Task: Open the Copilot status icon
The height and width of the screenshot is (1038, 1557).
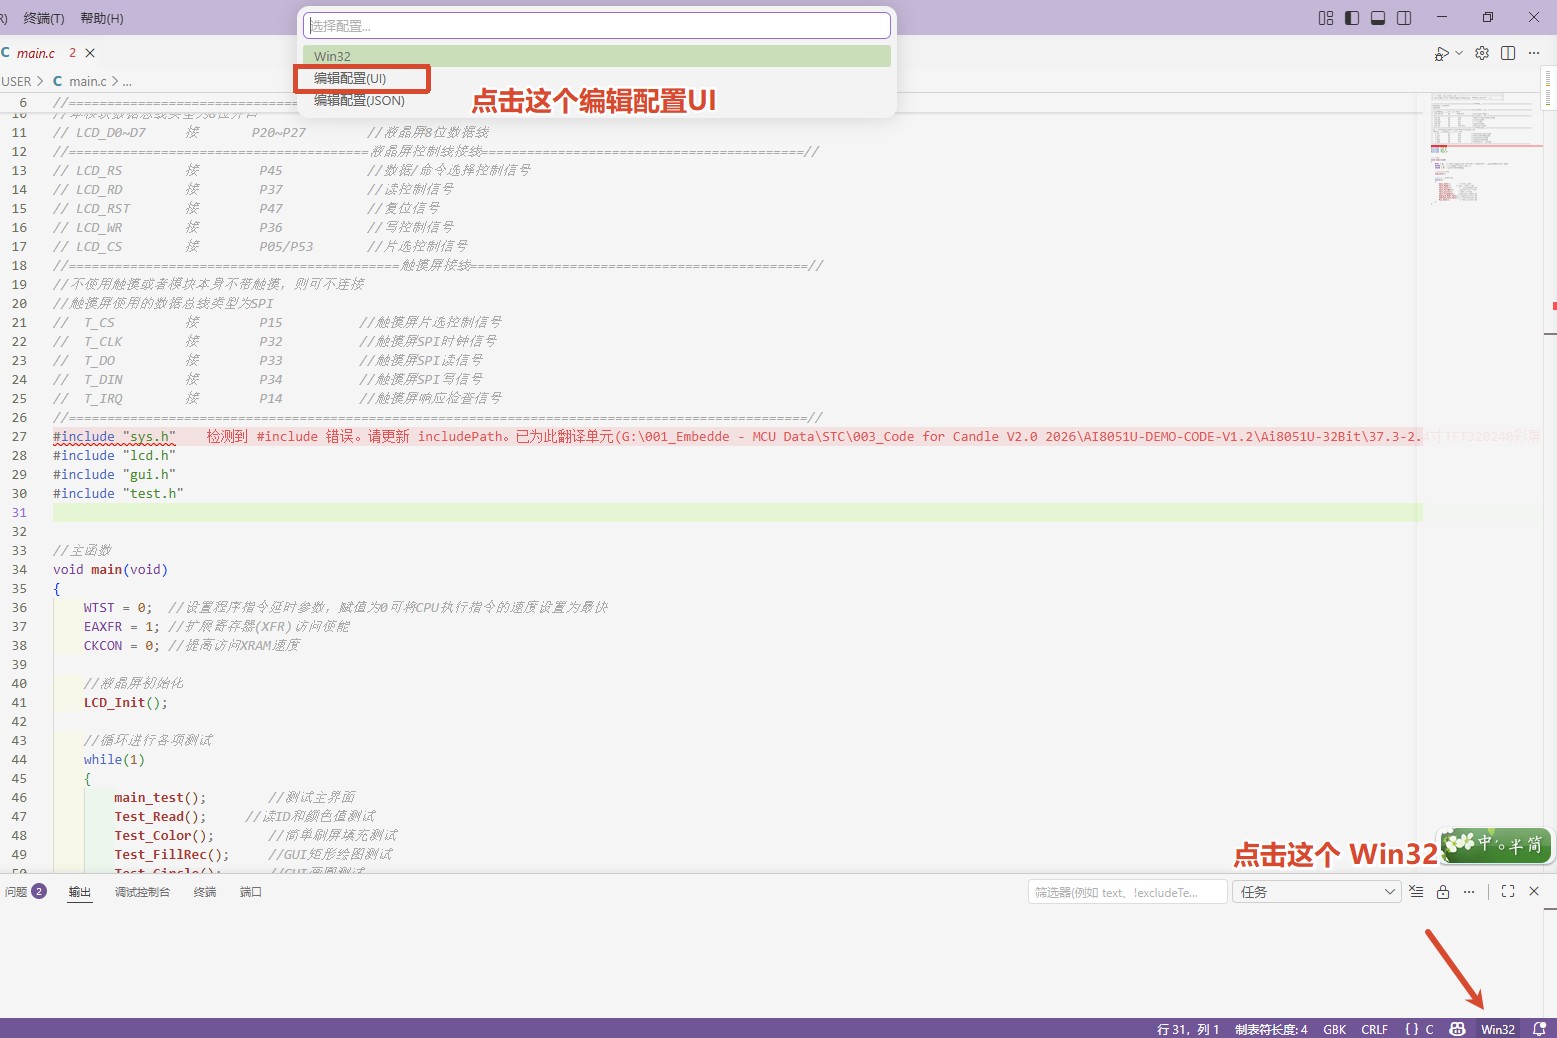Action: tap(1458, 1029)
